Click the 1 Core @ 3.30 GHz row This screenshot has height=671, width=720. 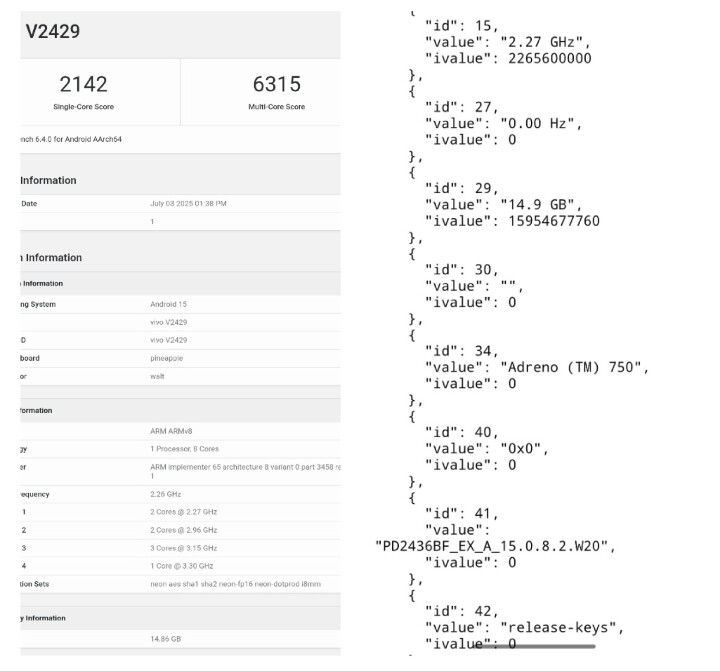(182, 566)
